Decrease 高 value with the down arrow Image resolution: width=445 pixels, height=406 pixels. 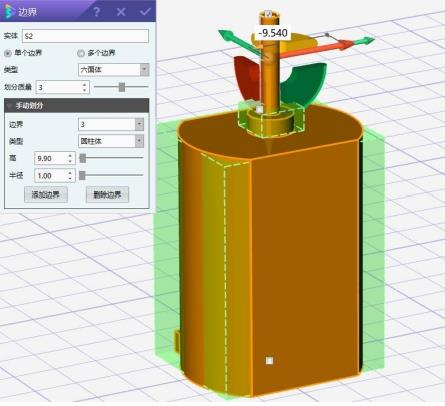70,161
